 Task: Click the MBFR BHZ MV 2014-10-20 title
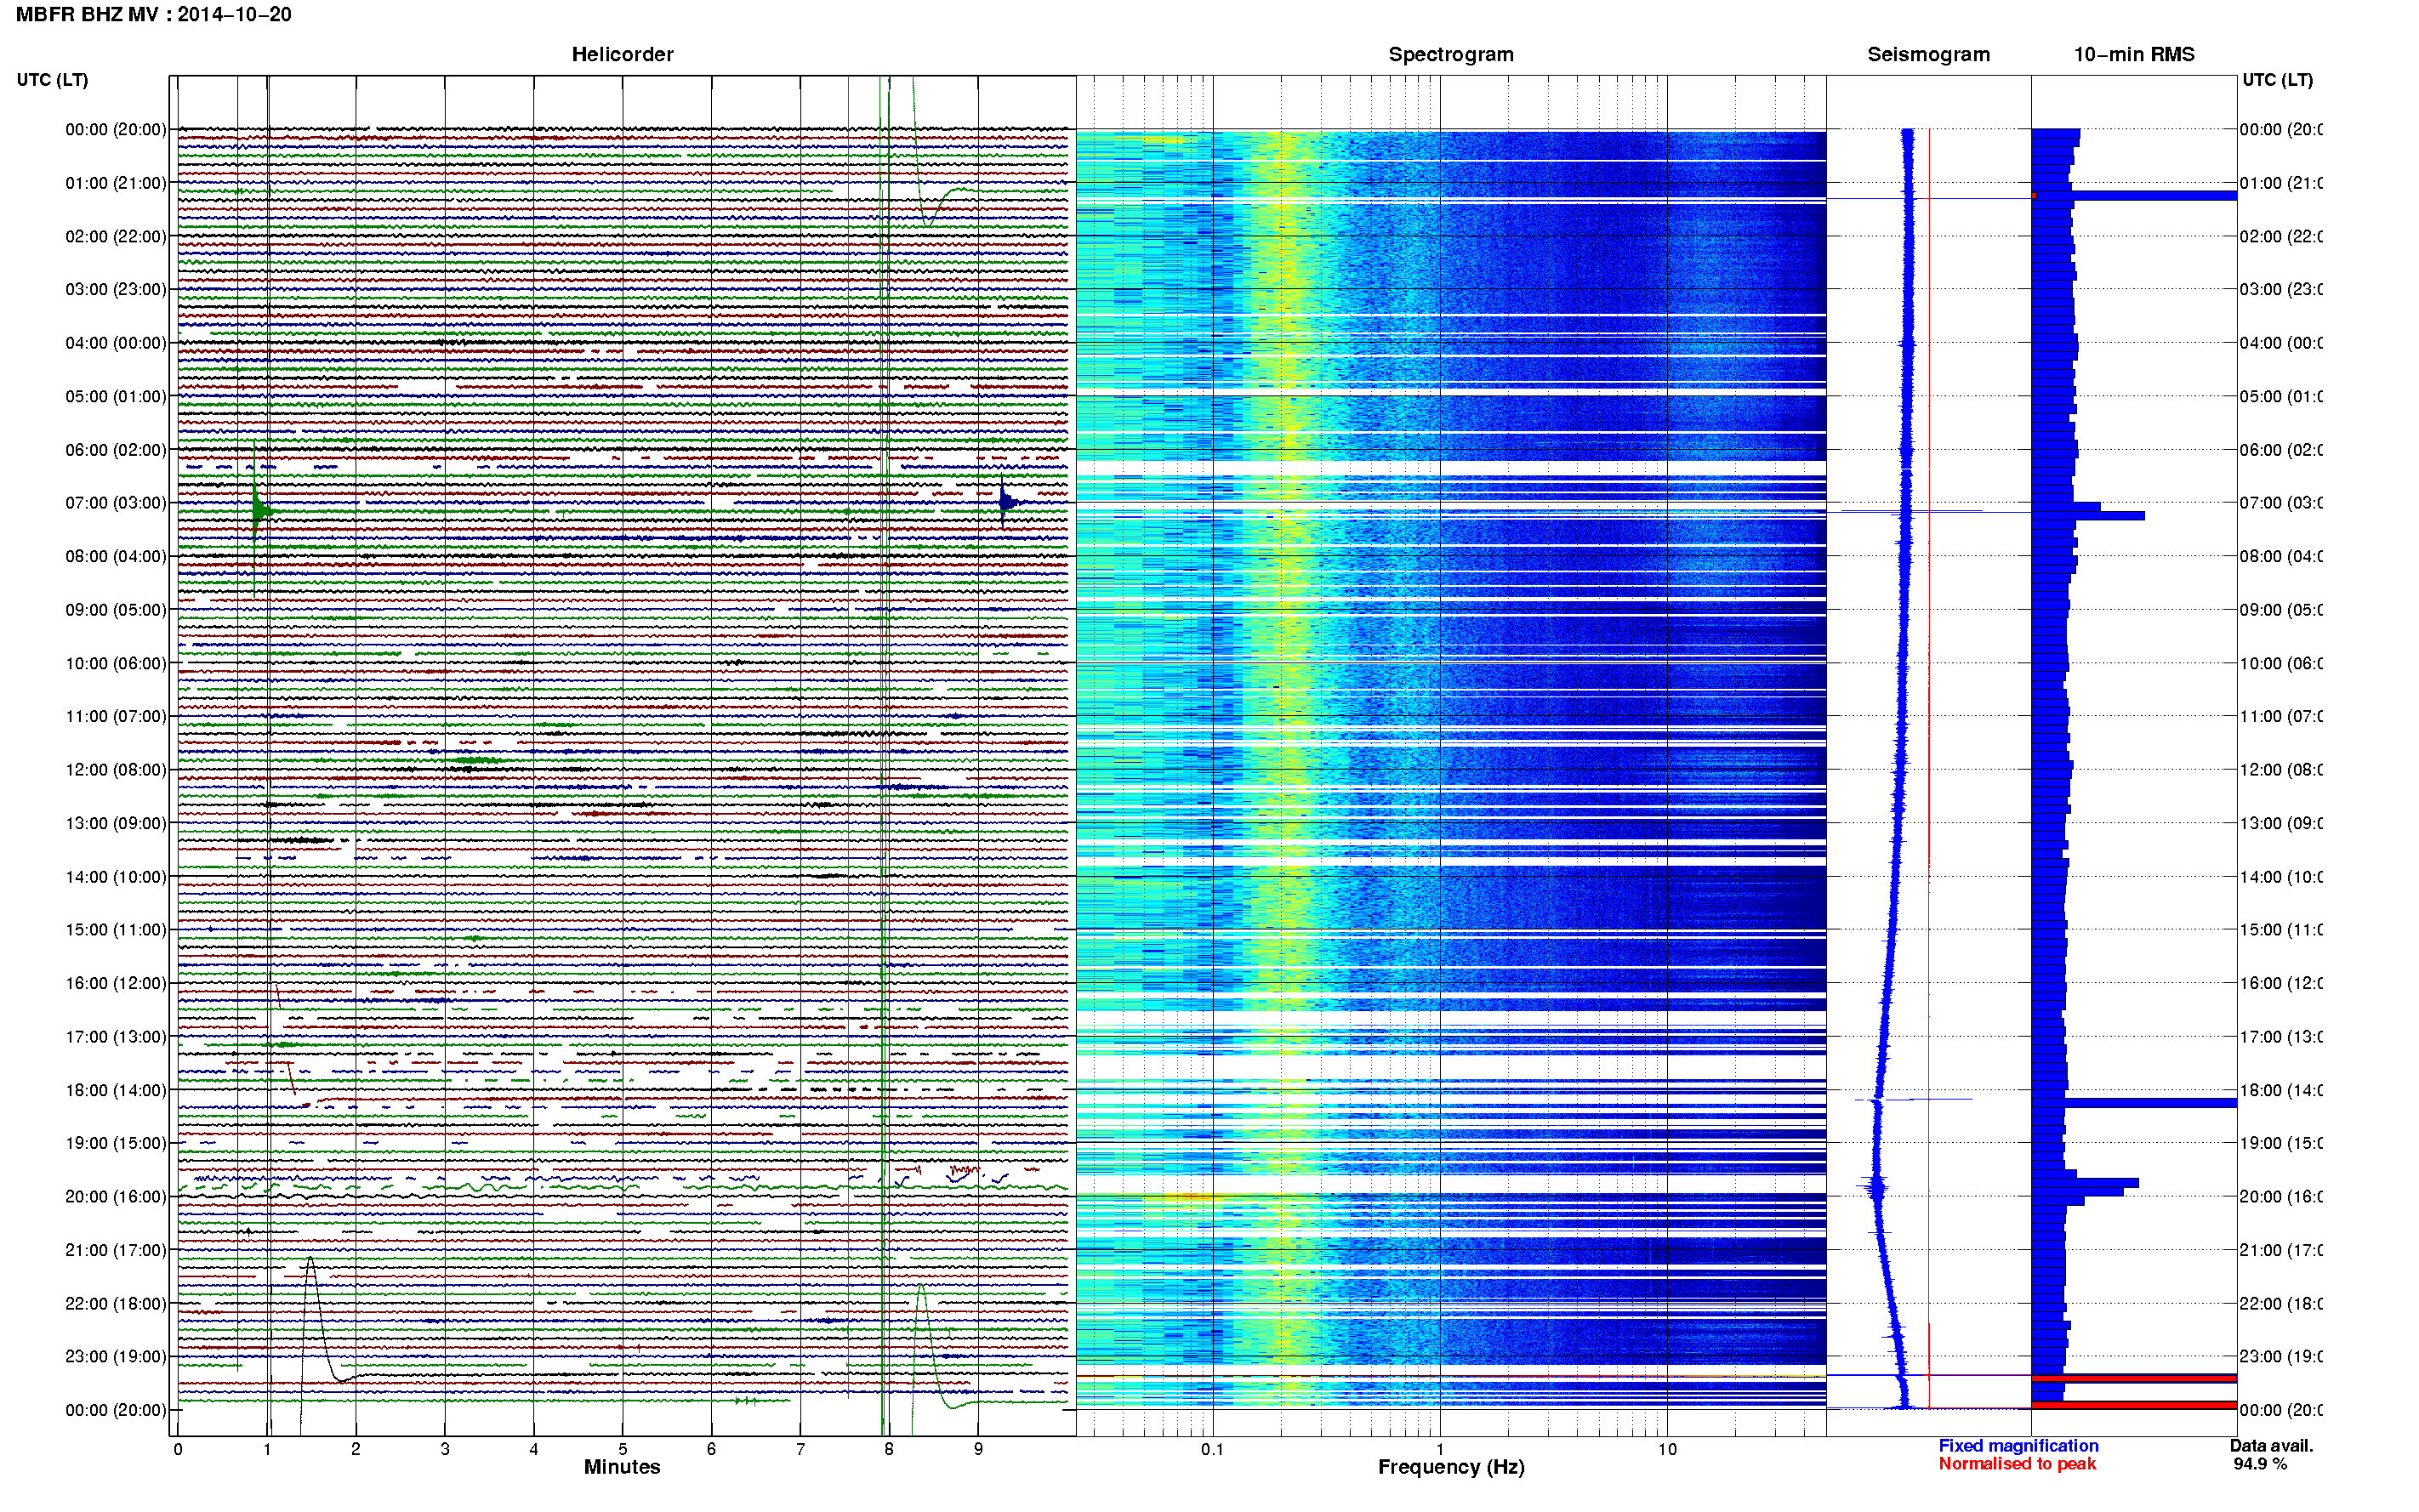coord(154,14)
